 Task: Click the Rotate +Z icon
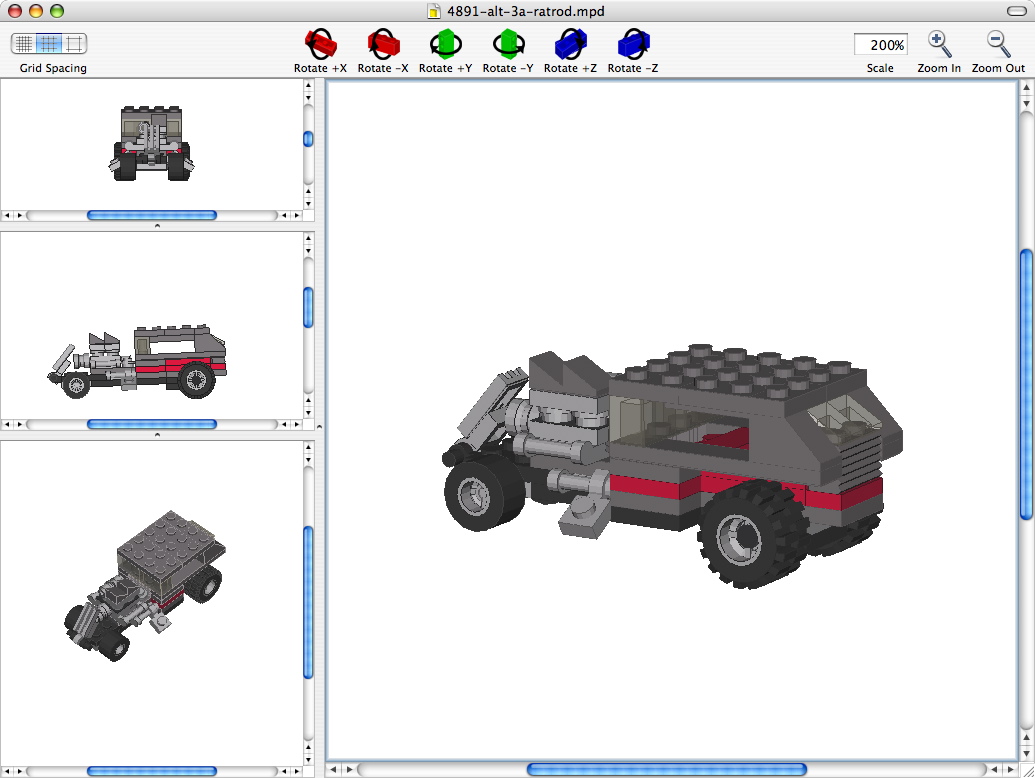tap(569, 42)
